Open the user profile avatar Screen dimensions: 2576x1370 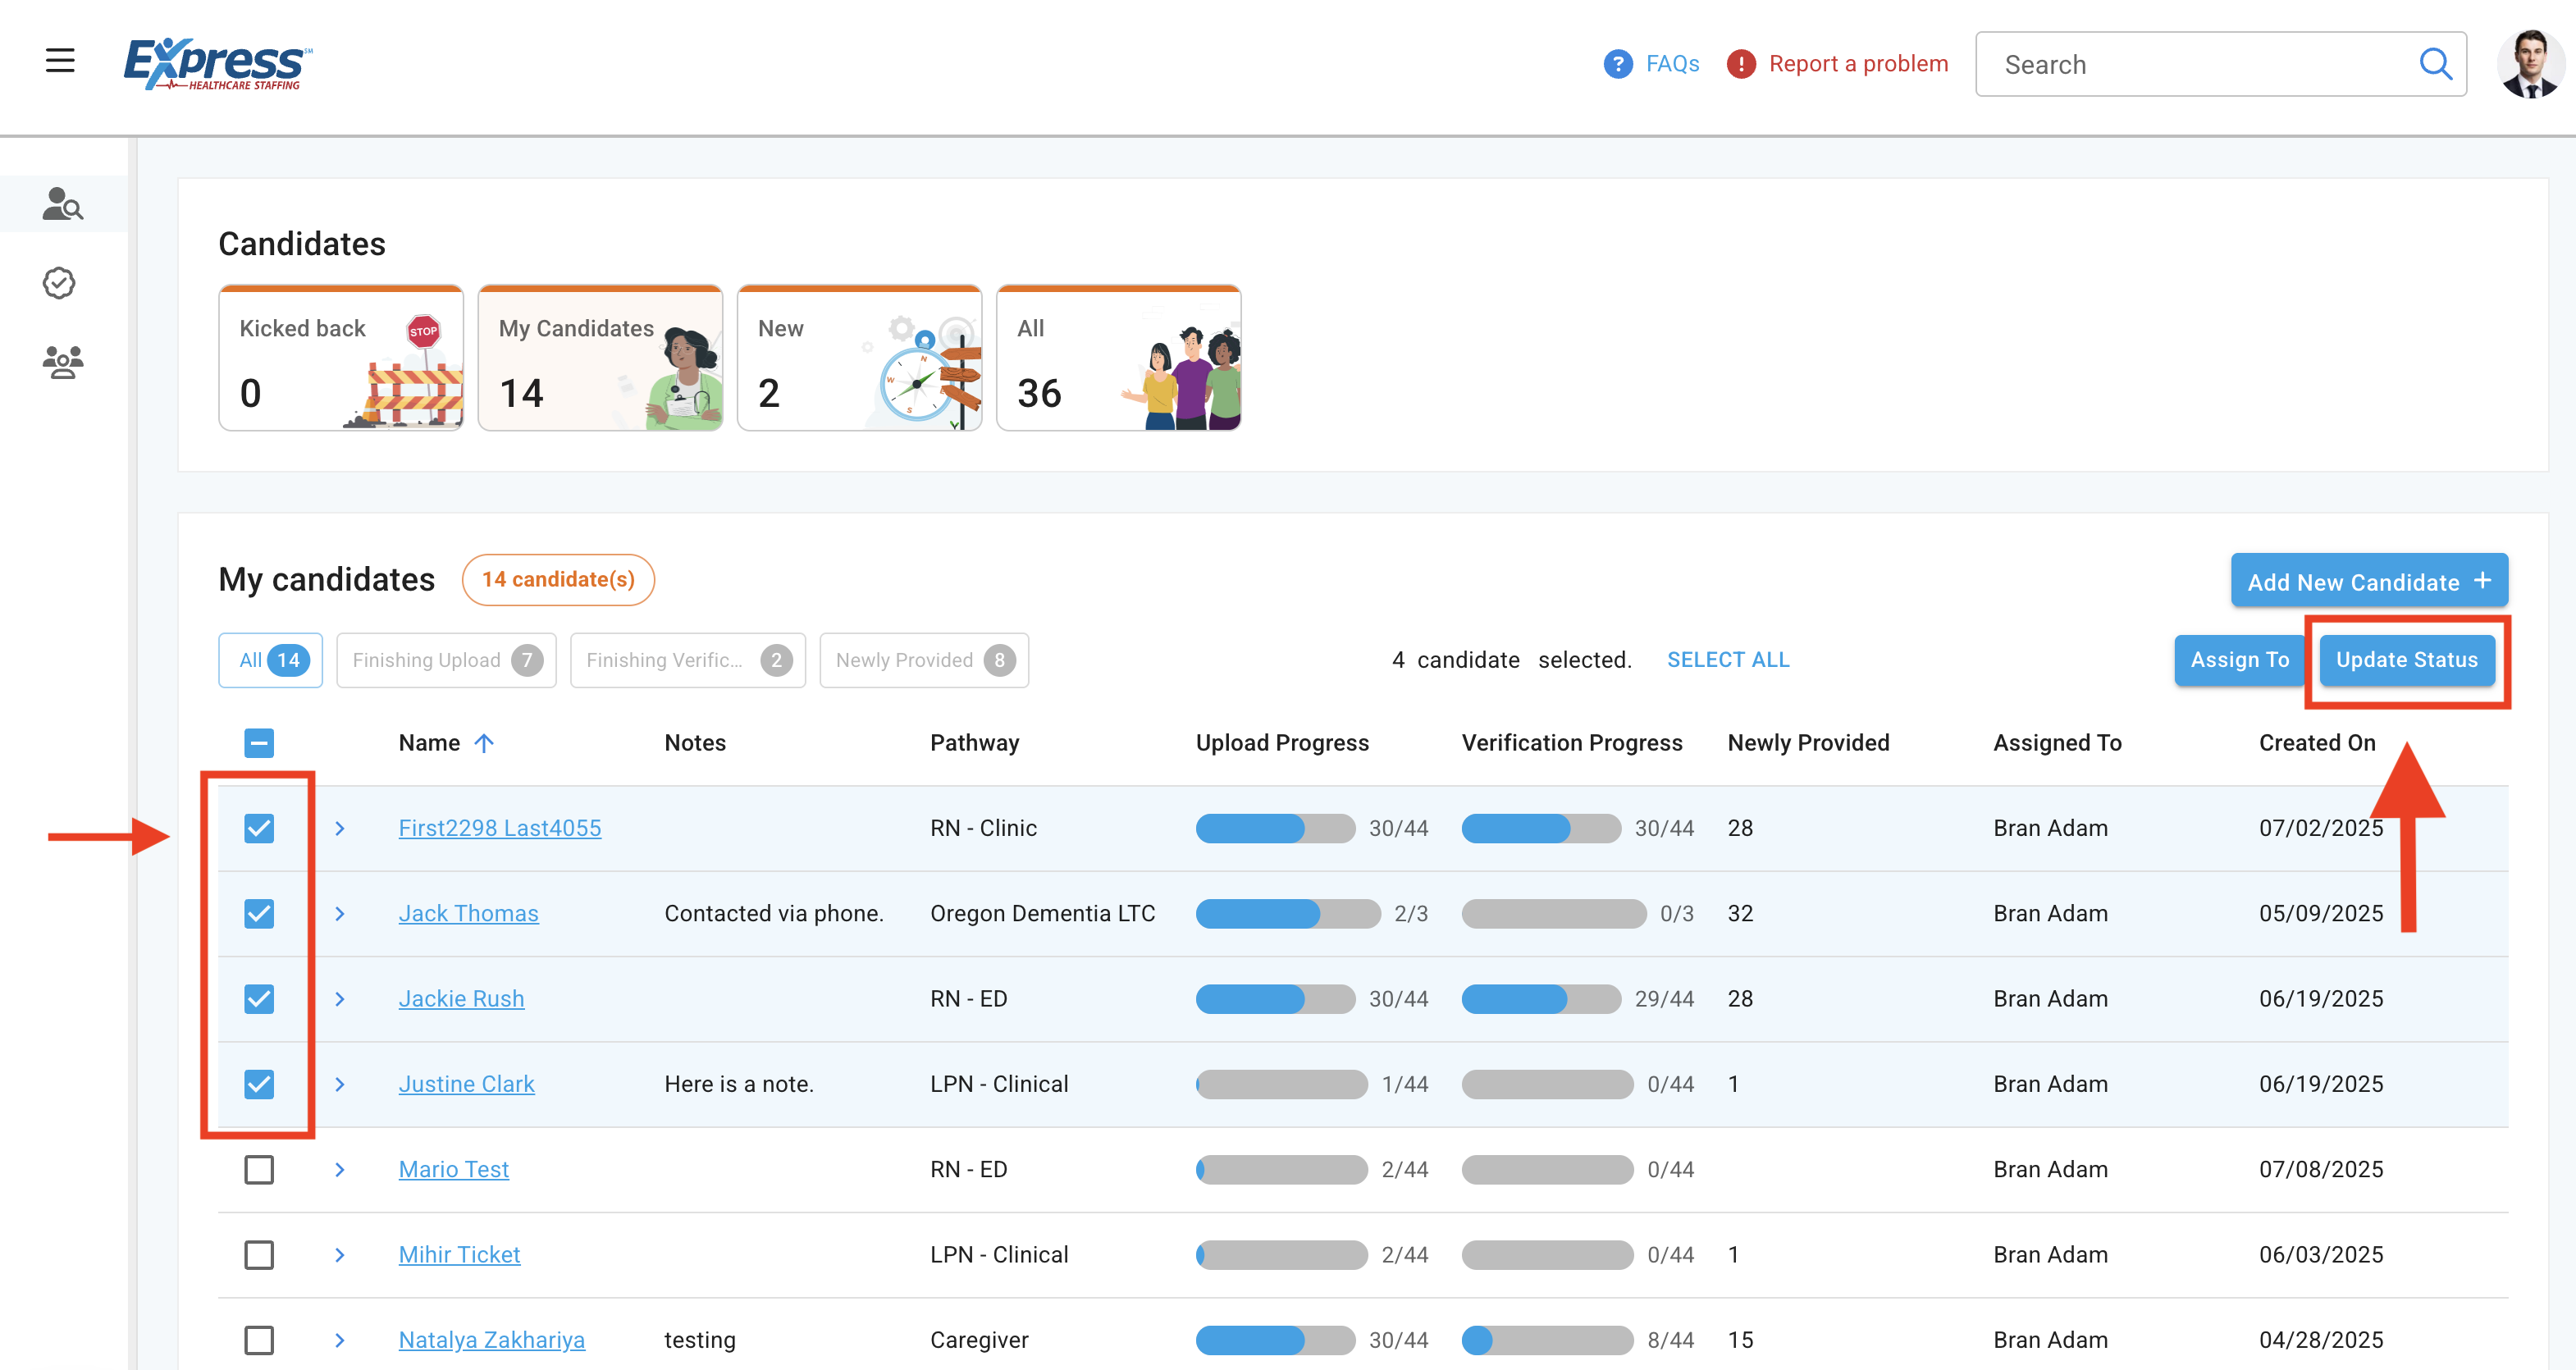pos(2529,64)
